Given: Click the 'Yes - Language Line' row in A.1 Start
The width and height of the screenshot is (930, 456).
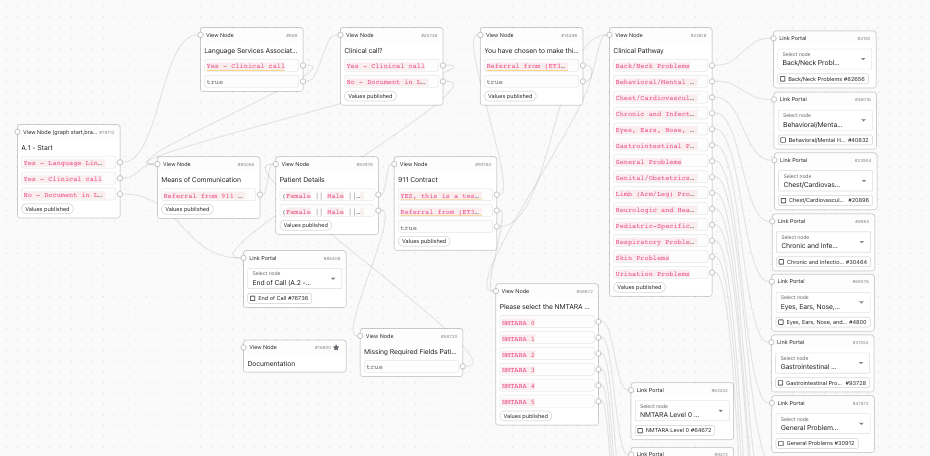Looking at the screenshot, I should coord(62,163).
